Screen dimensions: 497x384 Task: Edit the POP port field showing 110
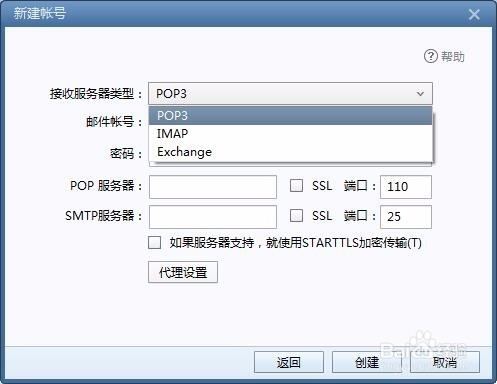point(406,187)
